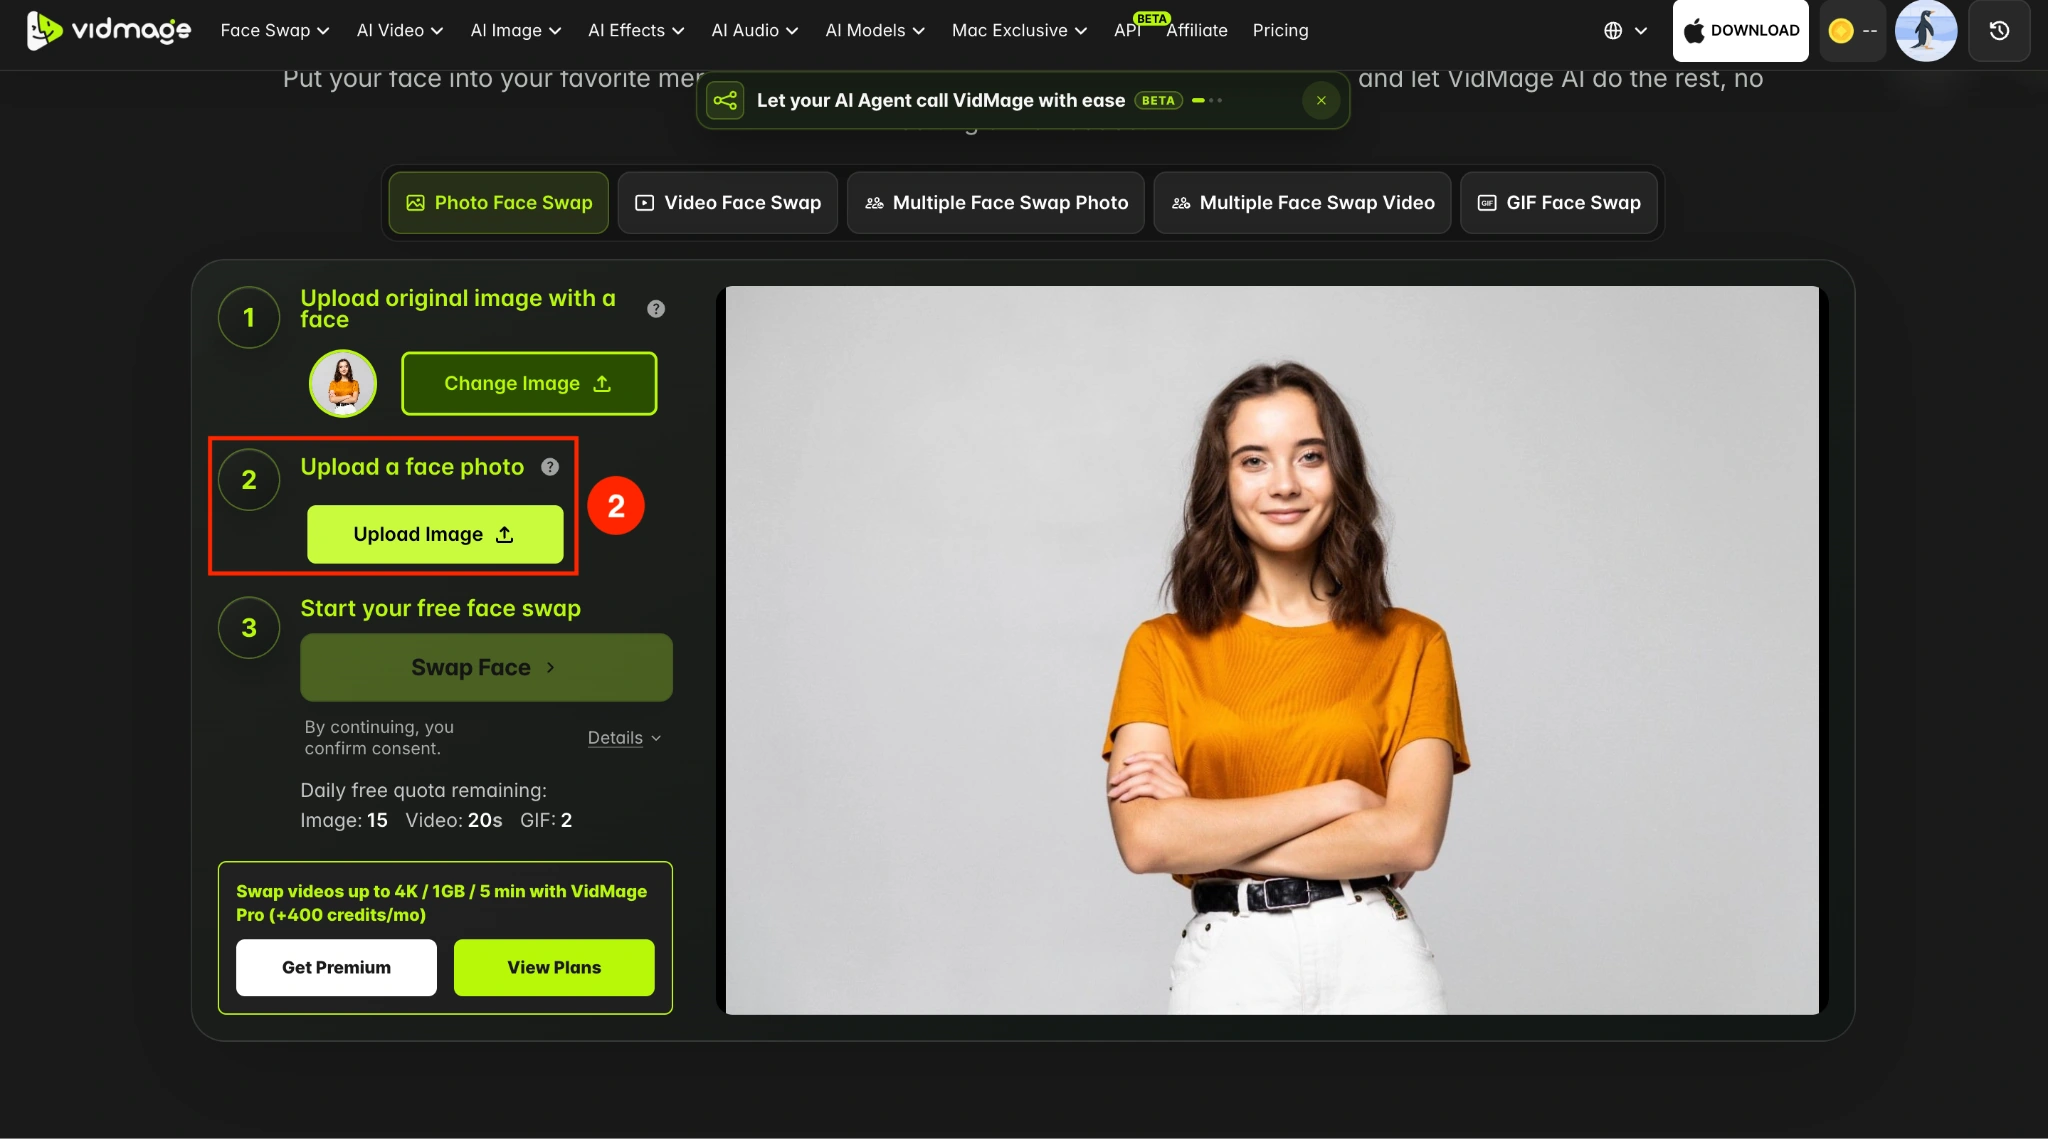The height and width of the screenshot is (1139, 2048).
Task: Switch to GIF Face Swap tab
Action: tap(1559, 203)
